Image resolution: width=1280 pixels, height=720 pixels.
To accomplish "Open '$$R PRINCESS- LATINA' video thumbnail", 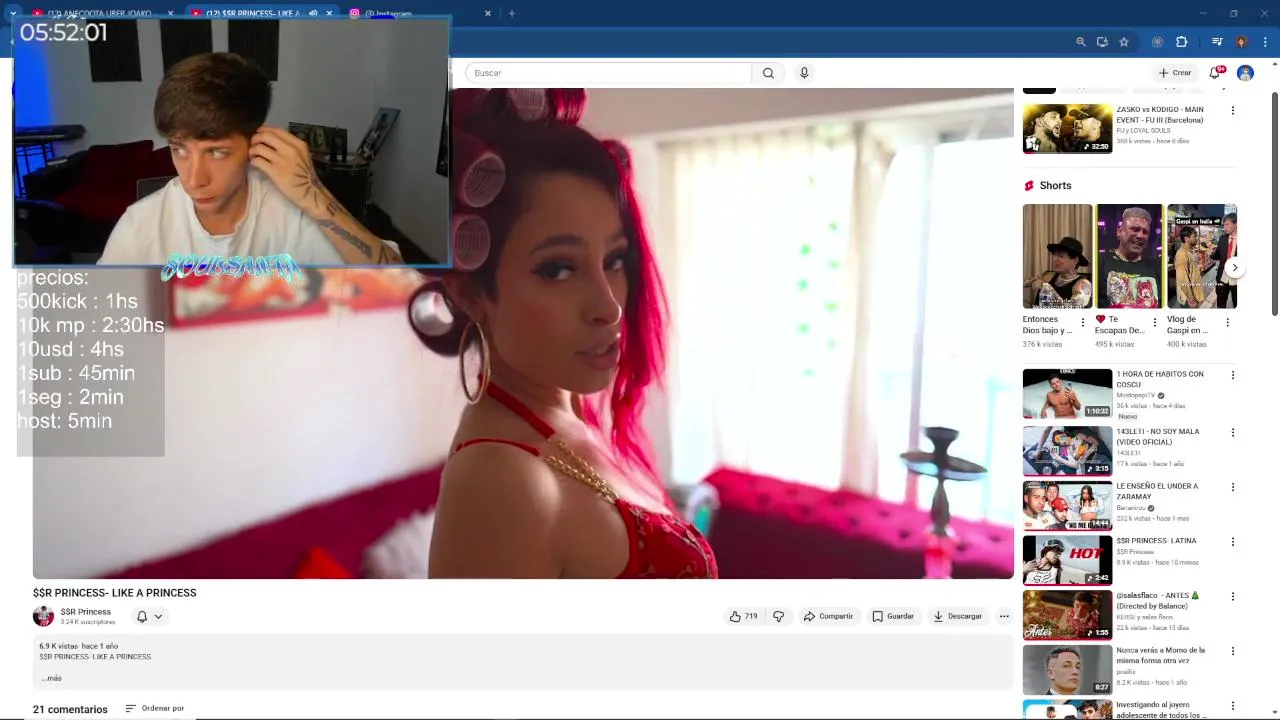I will click(x=1067, y=560).
